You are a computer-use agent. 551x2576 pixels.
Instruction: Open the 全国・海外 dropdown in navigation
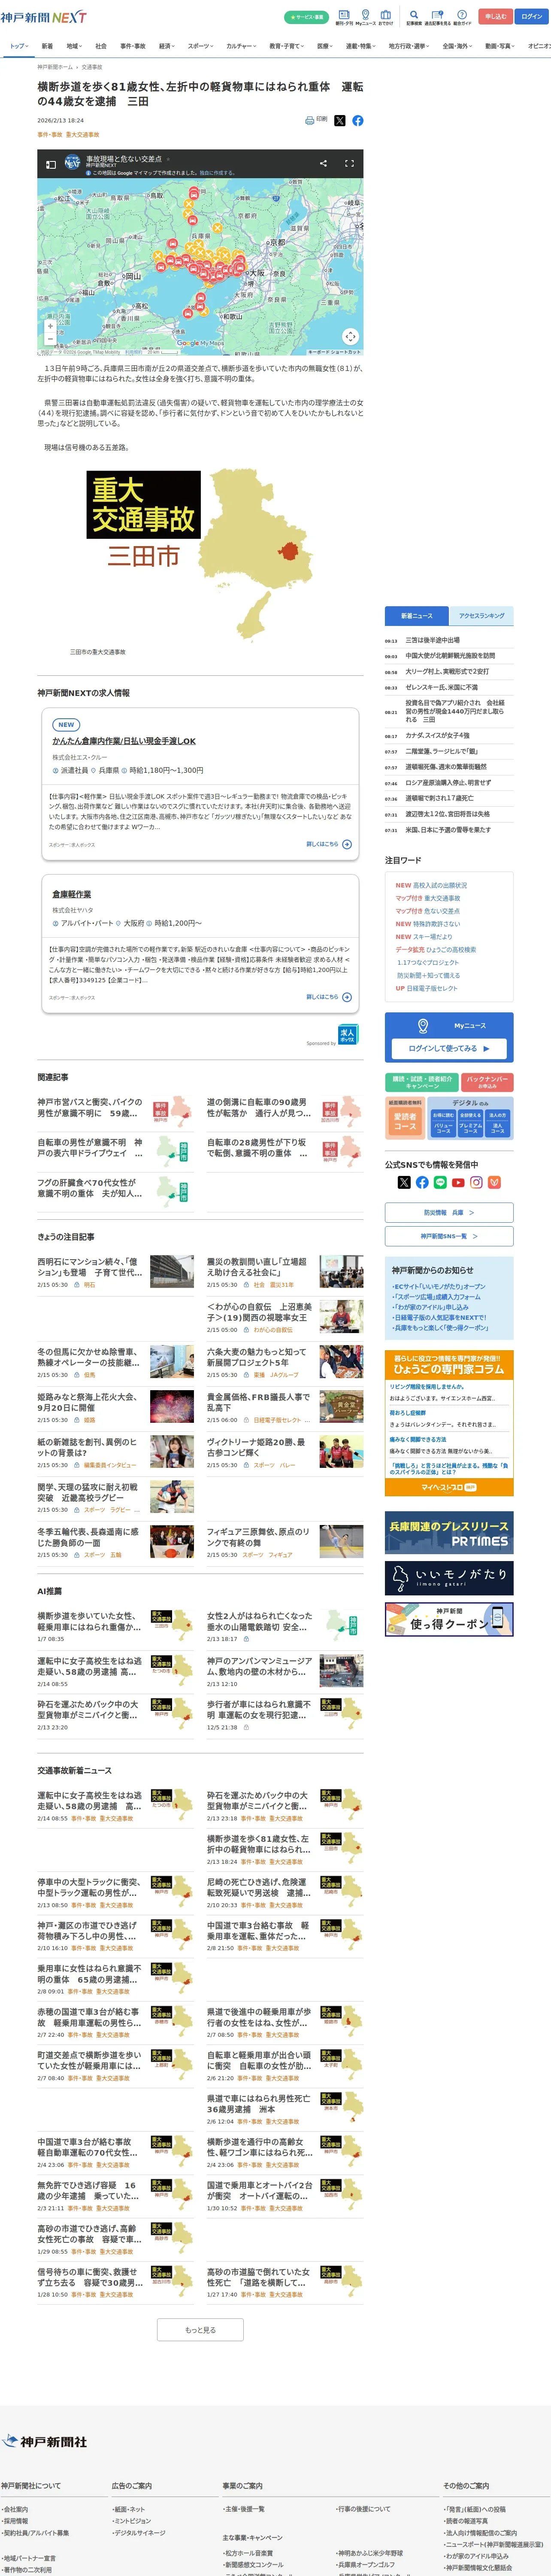coord(458,46)
